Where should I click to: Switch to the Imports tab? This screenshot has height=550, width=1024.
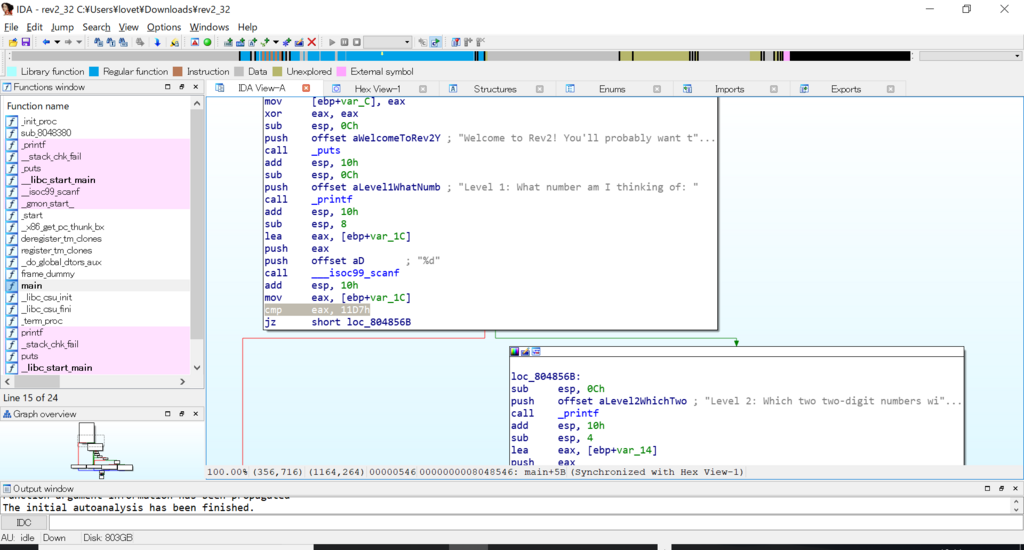tap(729, 89)
